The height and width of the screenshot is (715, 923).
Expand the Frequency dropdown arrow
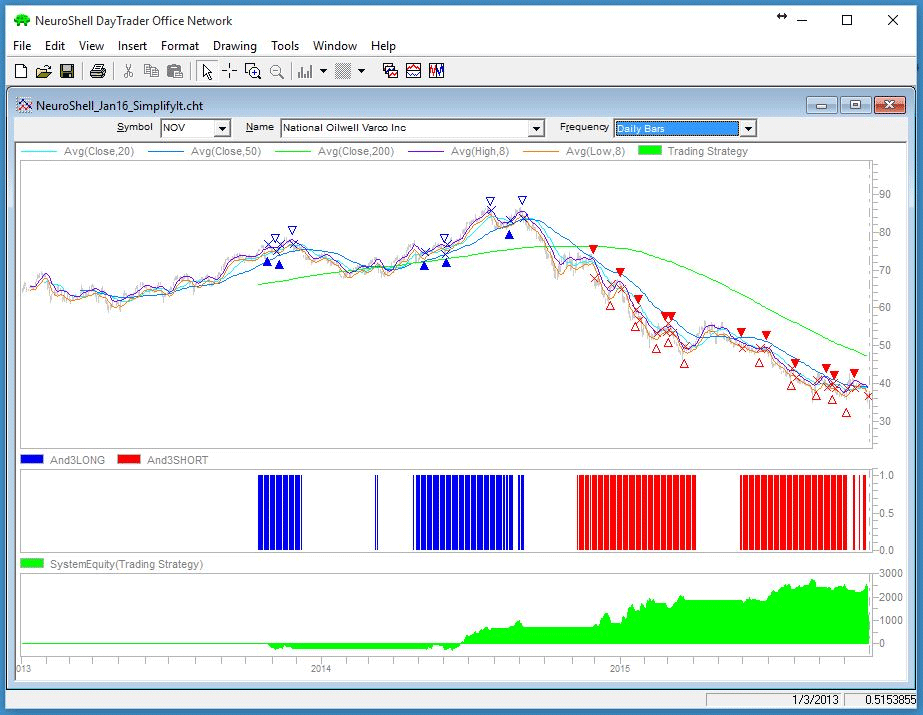tap(748, 128)
